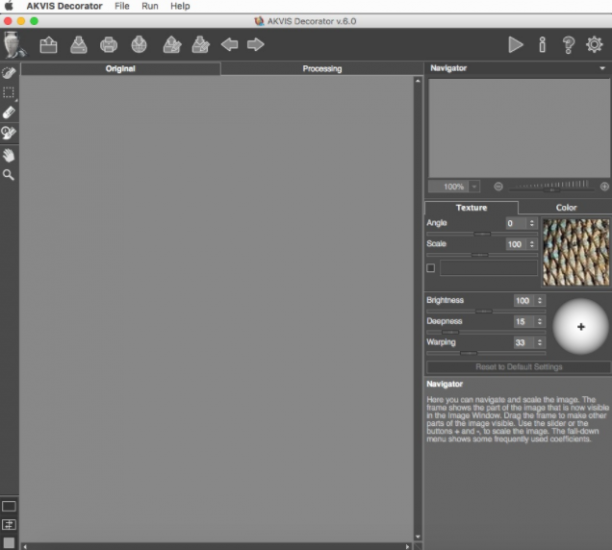The height and width of the screenshot is (550, 612).
Task: Click the gray background color square
Action: (x=9, y=543)
